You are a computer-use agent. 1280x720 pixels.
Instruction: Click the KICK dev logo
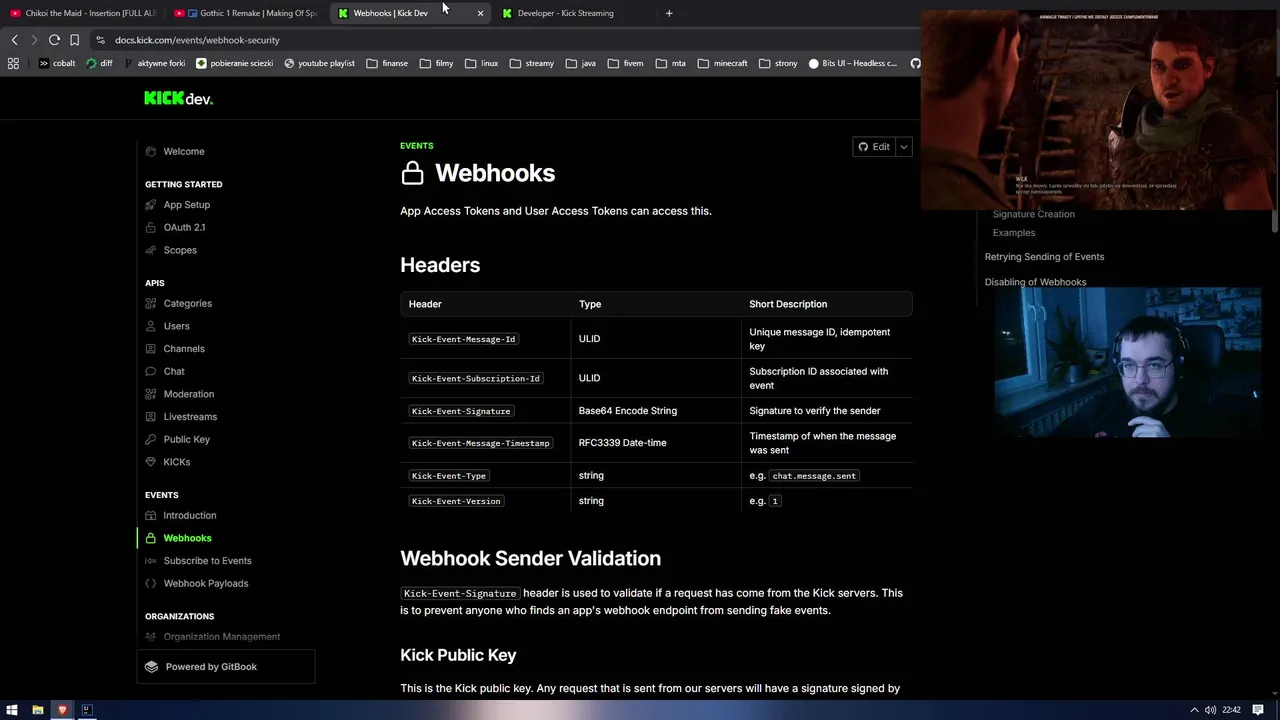pos(178,98)
